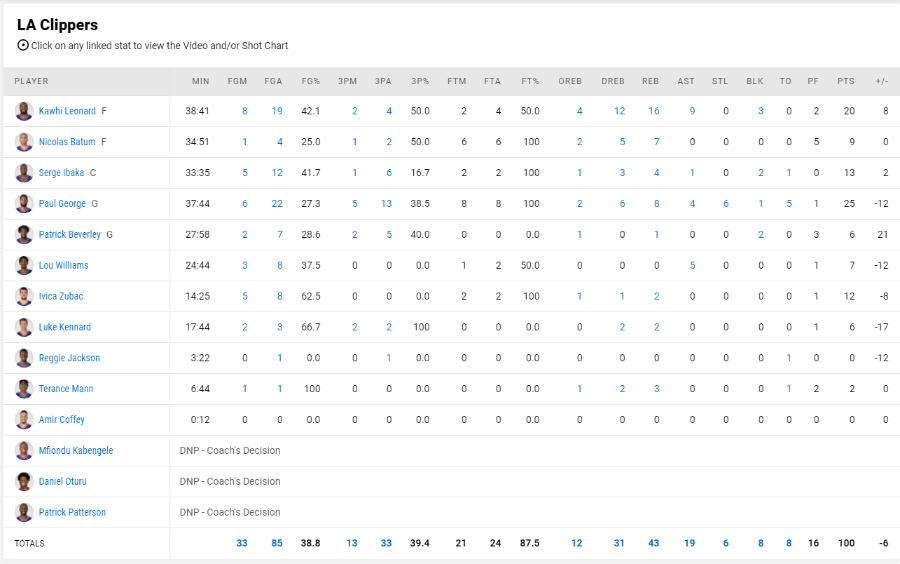Click Serge Ibaka's 2 blocks
The width and height of the screenshot is (900, 564).
761,173
